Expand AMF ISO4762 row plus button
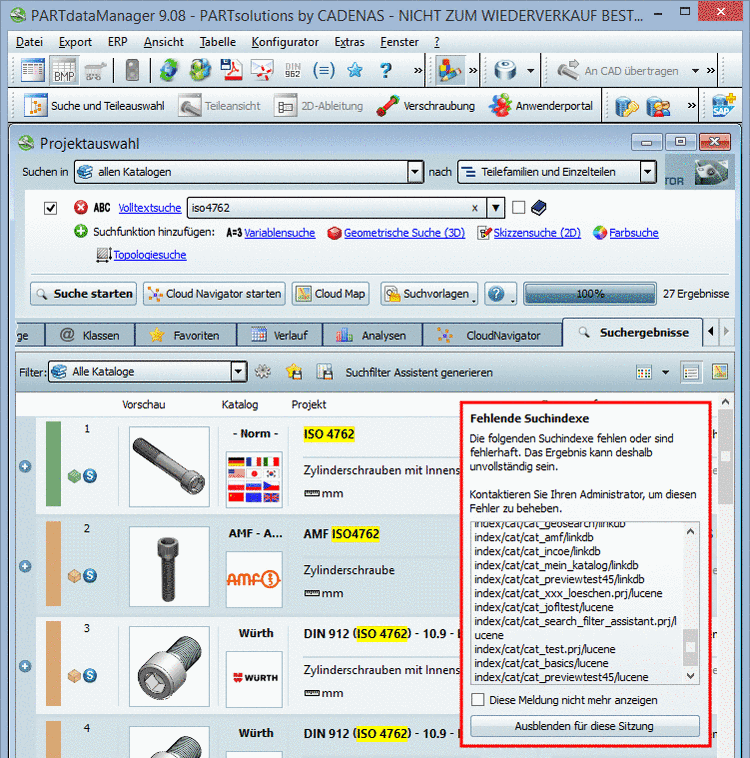Screen dimensions: 750x758 pos(25,566)
